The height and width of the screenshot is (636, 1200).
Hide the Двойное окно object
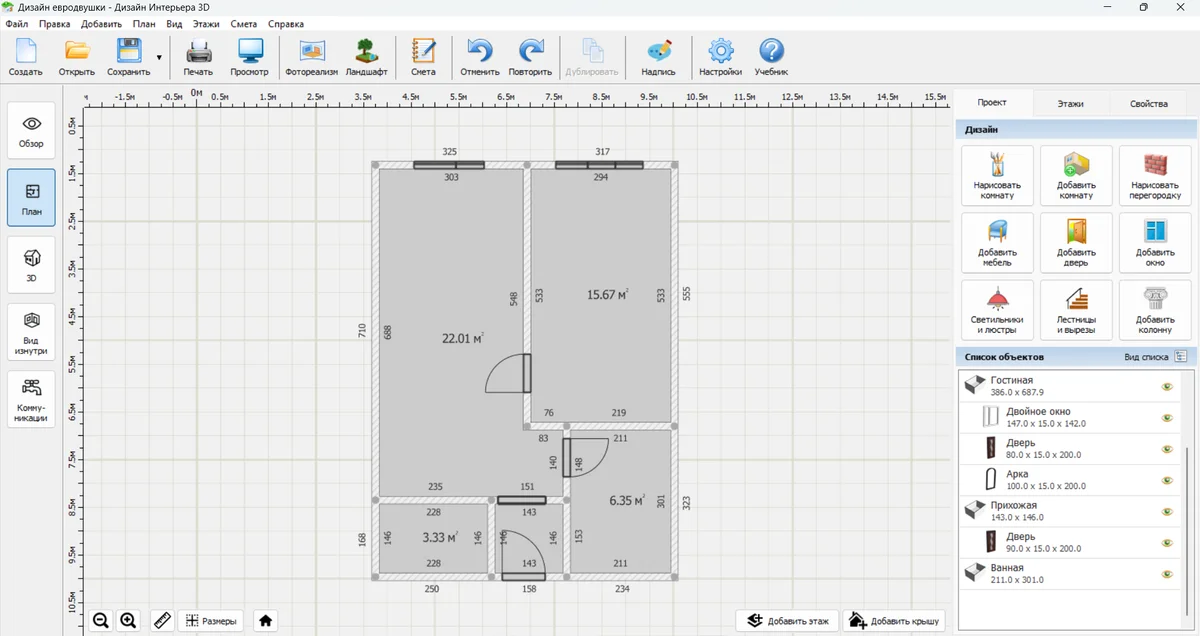(x=1166, y=417)
